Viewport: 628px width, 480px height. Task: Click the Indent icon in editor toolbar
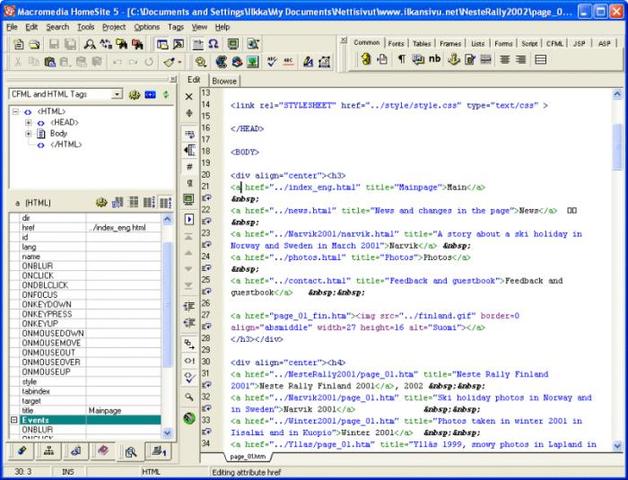tap(189, 307)
